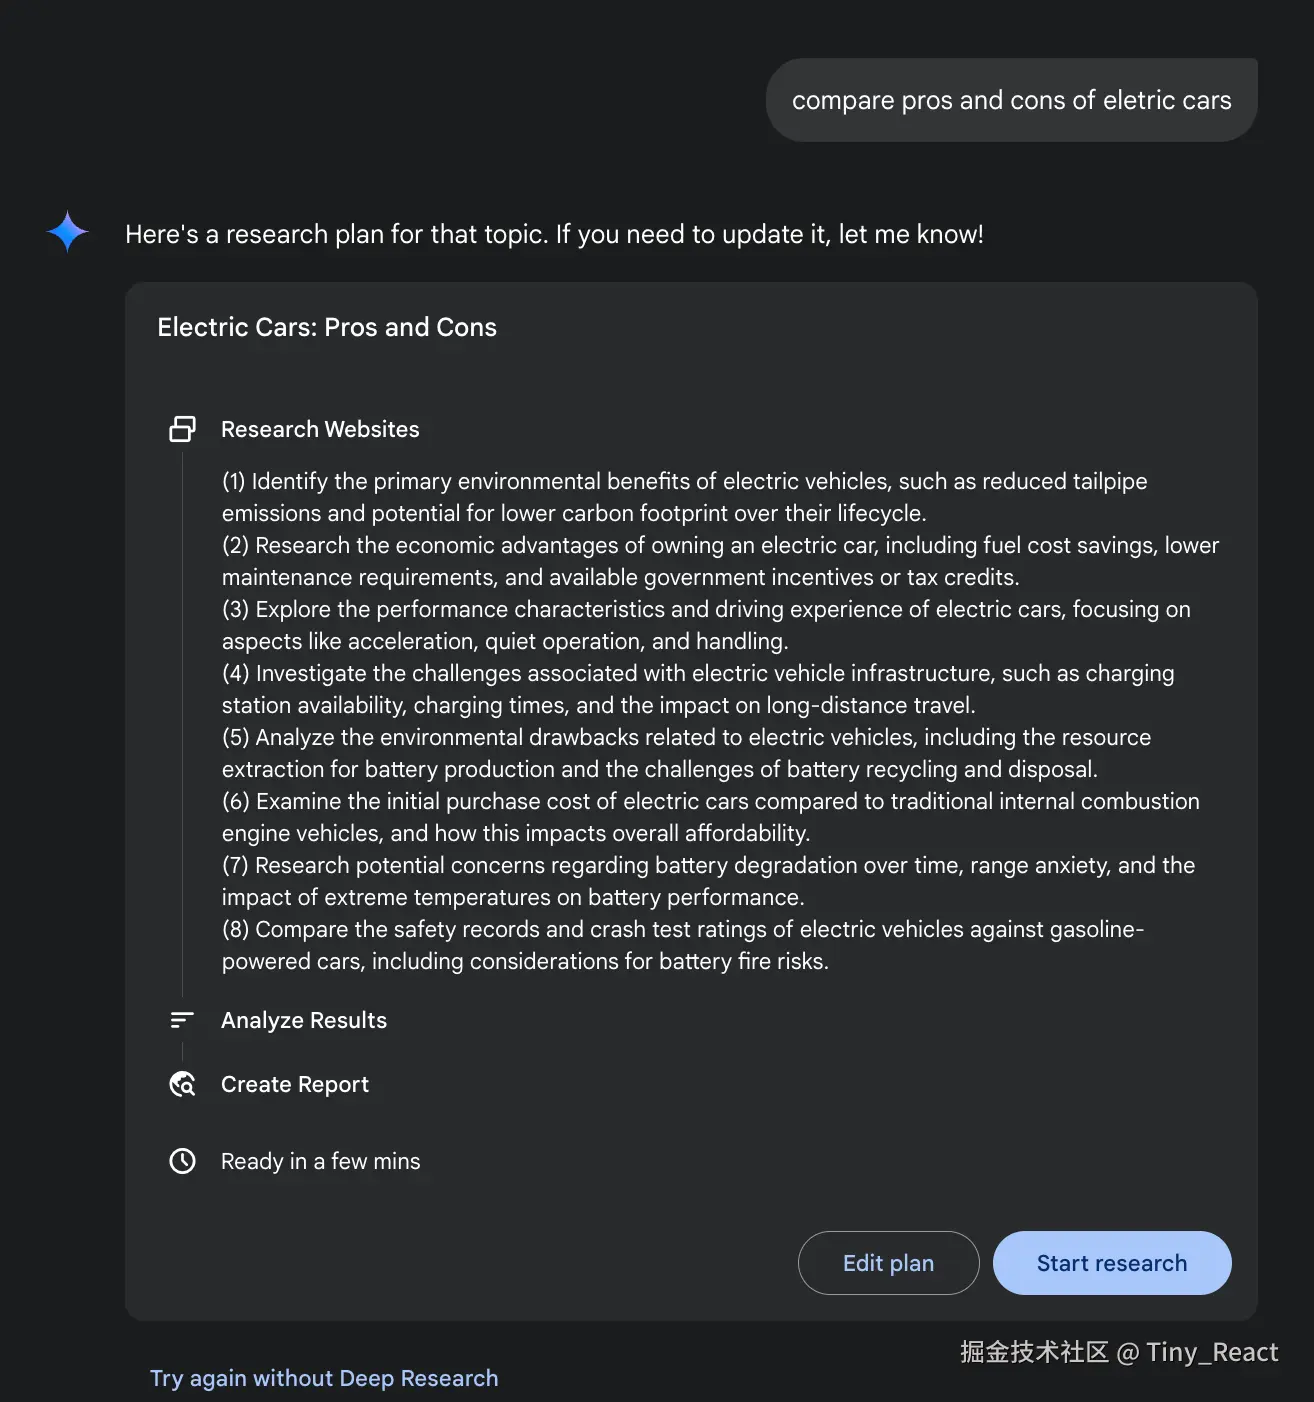Click the Gemini sparkle icon
1314x1402 pixels.
[68, 232]
